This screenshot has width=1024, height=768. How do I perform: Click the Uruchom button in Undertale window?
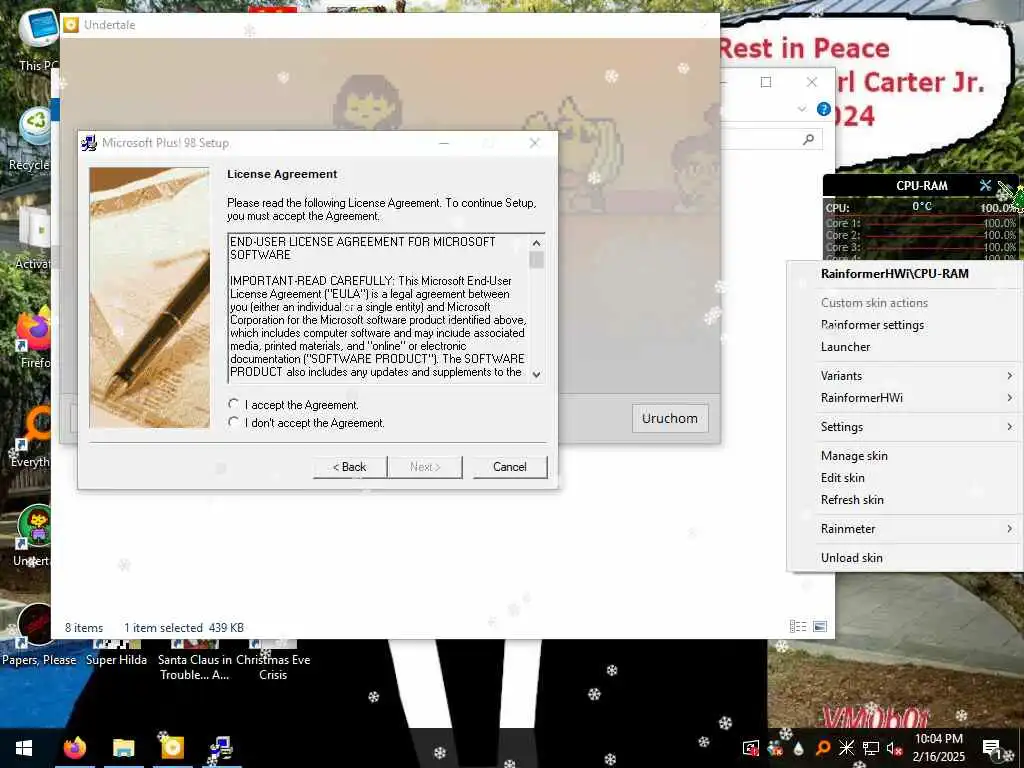pos(669,418)
